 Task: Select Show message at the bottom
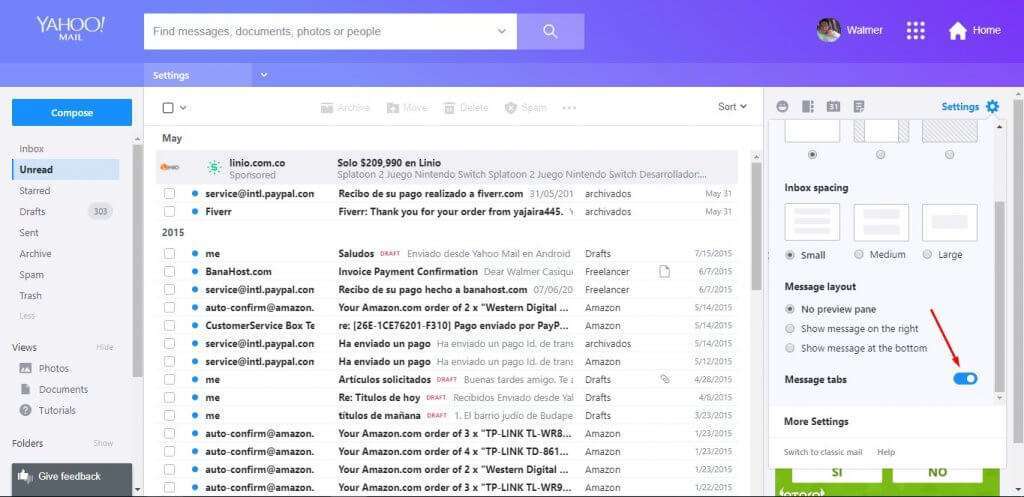pyautogui.click(x=790, y=348)
